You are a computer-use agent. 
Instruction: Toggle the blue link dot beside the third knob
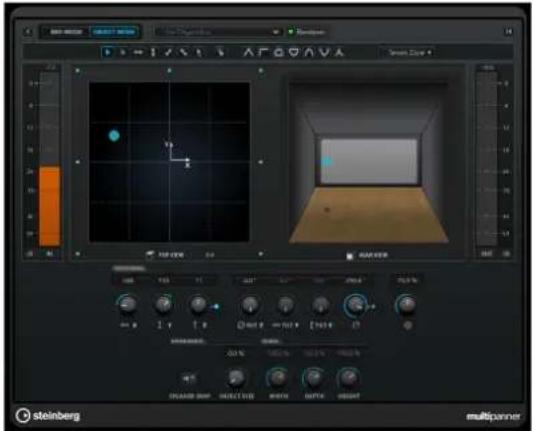click(216, 306)
